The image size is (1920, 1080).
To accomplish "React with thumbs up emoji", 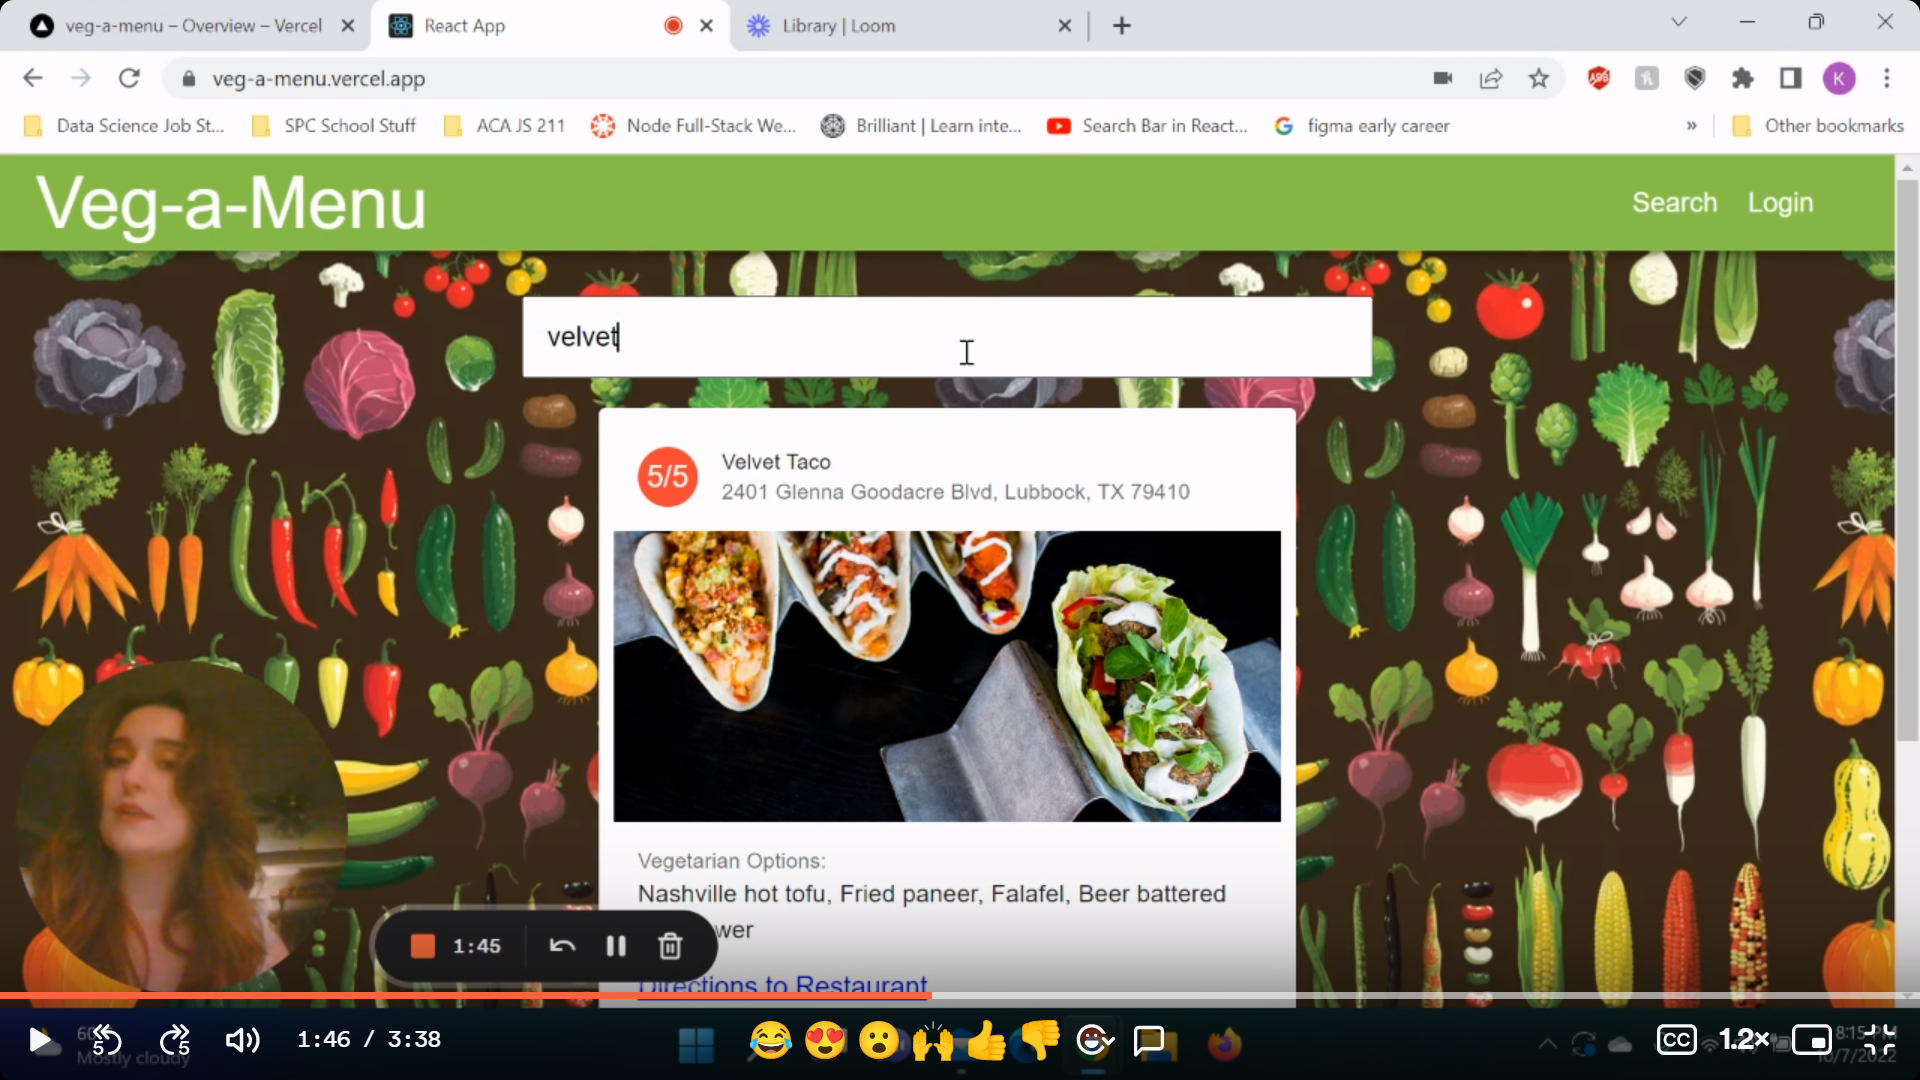I will click(986, 1041).
